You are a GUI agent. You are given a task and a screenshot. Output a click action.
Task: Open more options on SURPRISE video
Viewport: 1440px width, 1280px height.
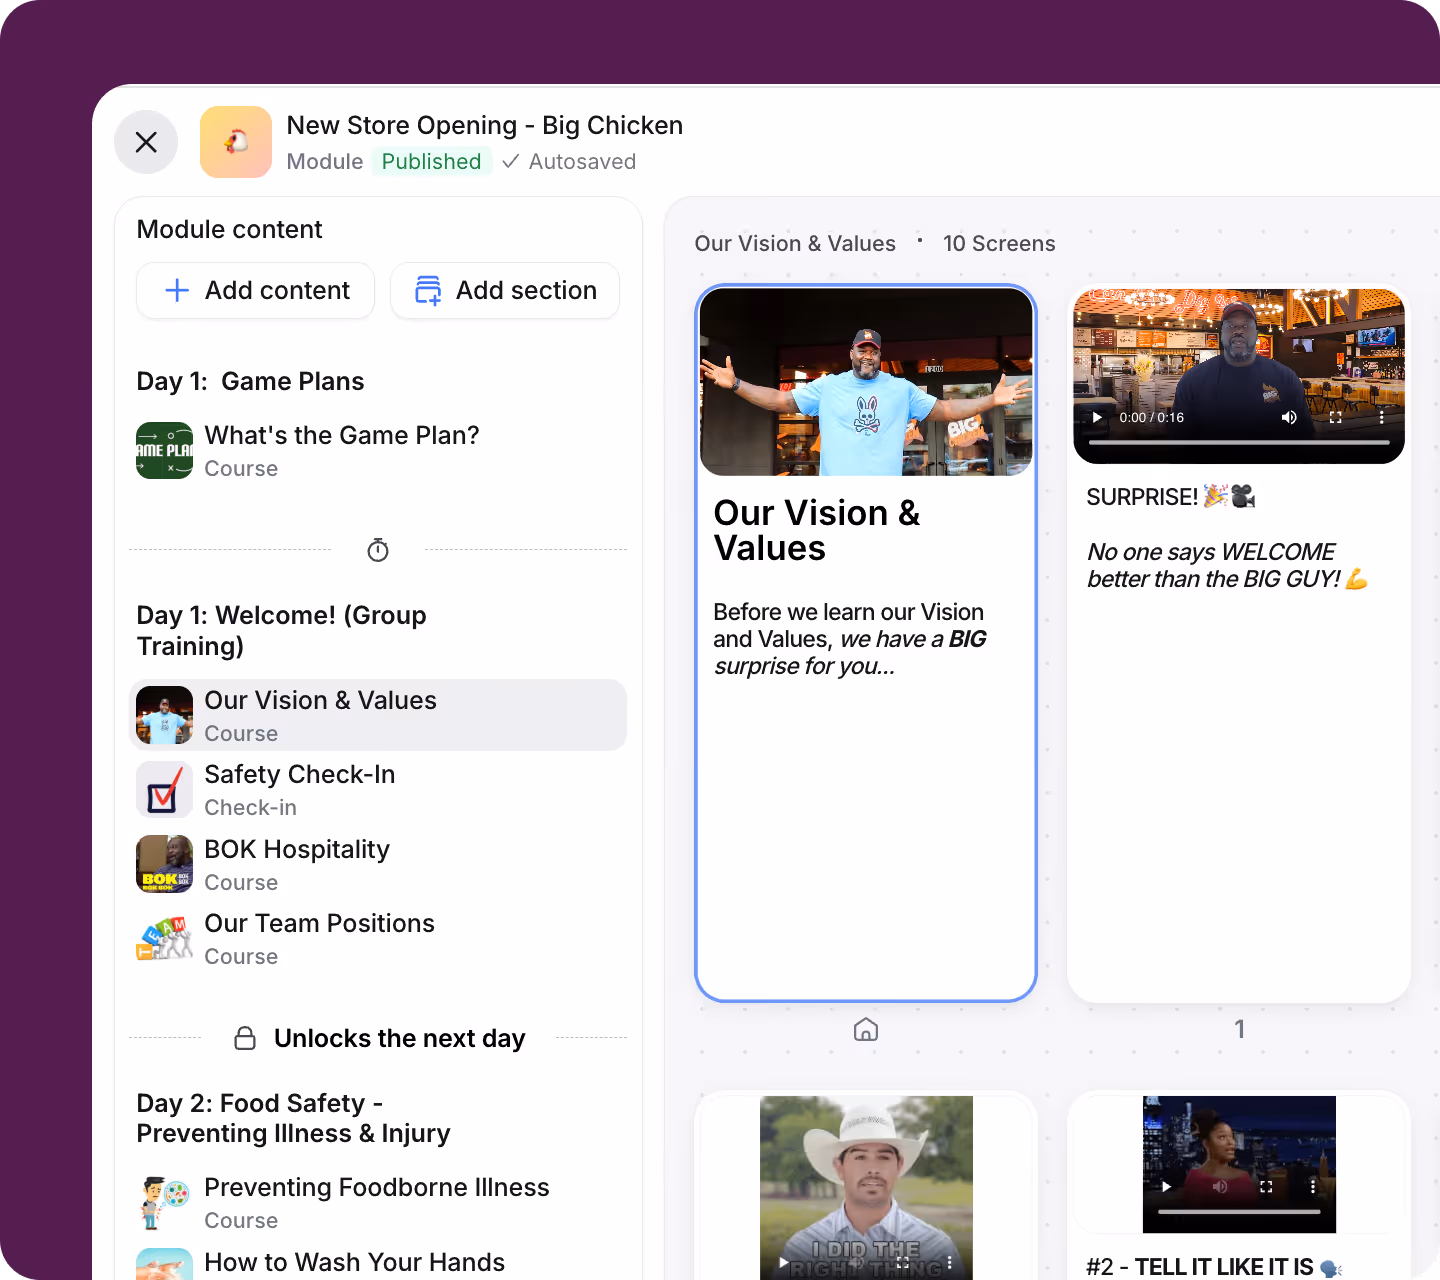[x=1382, y=418]
